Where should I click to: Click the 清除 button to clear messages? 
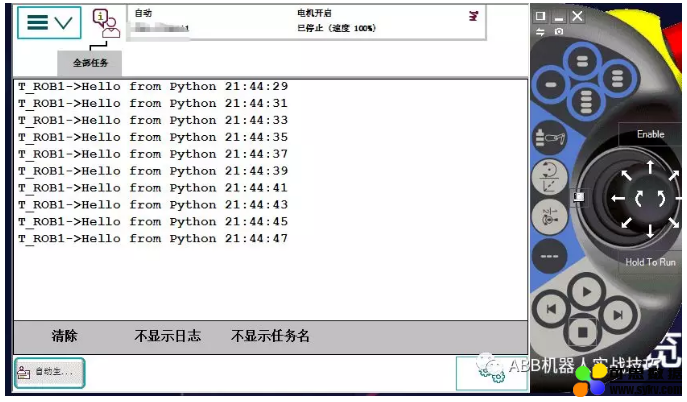point(64,336)
